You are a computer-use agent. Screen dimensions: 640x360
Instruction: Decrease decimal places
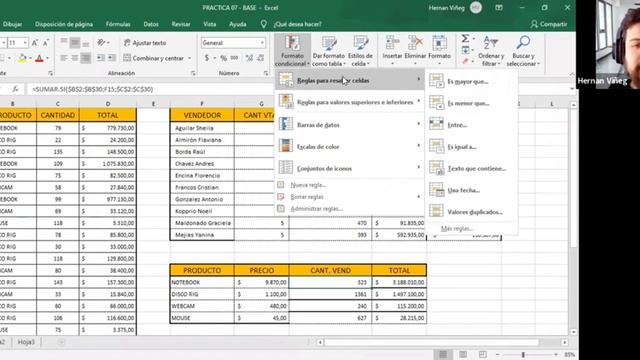point(260,58)
